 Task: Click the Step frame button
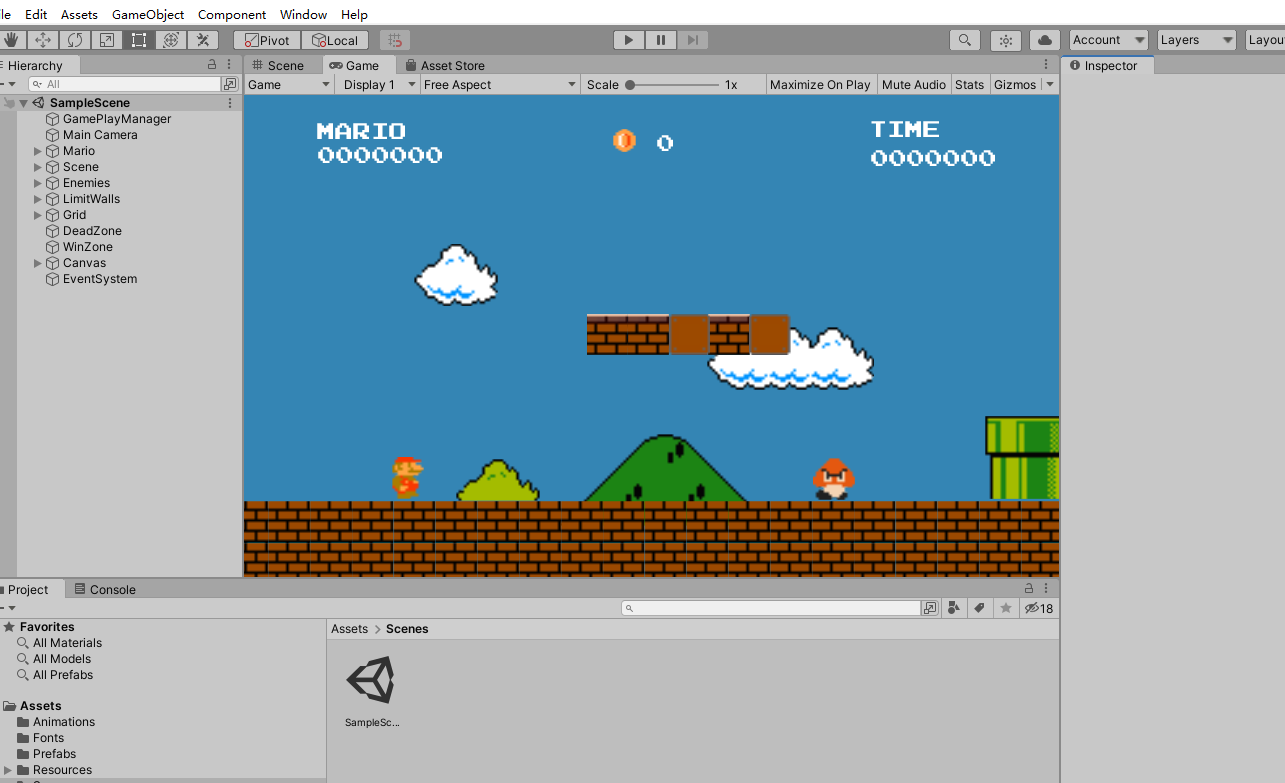pos(693,40)
